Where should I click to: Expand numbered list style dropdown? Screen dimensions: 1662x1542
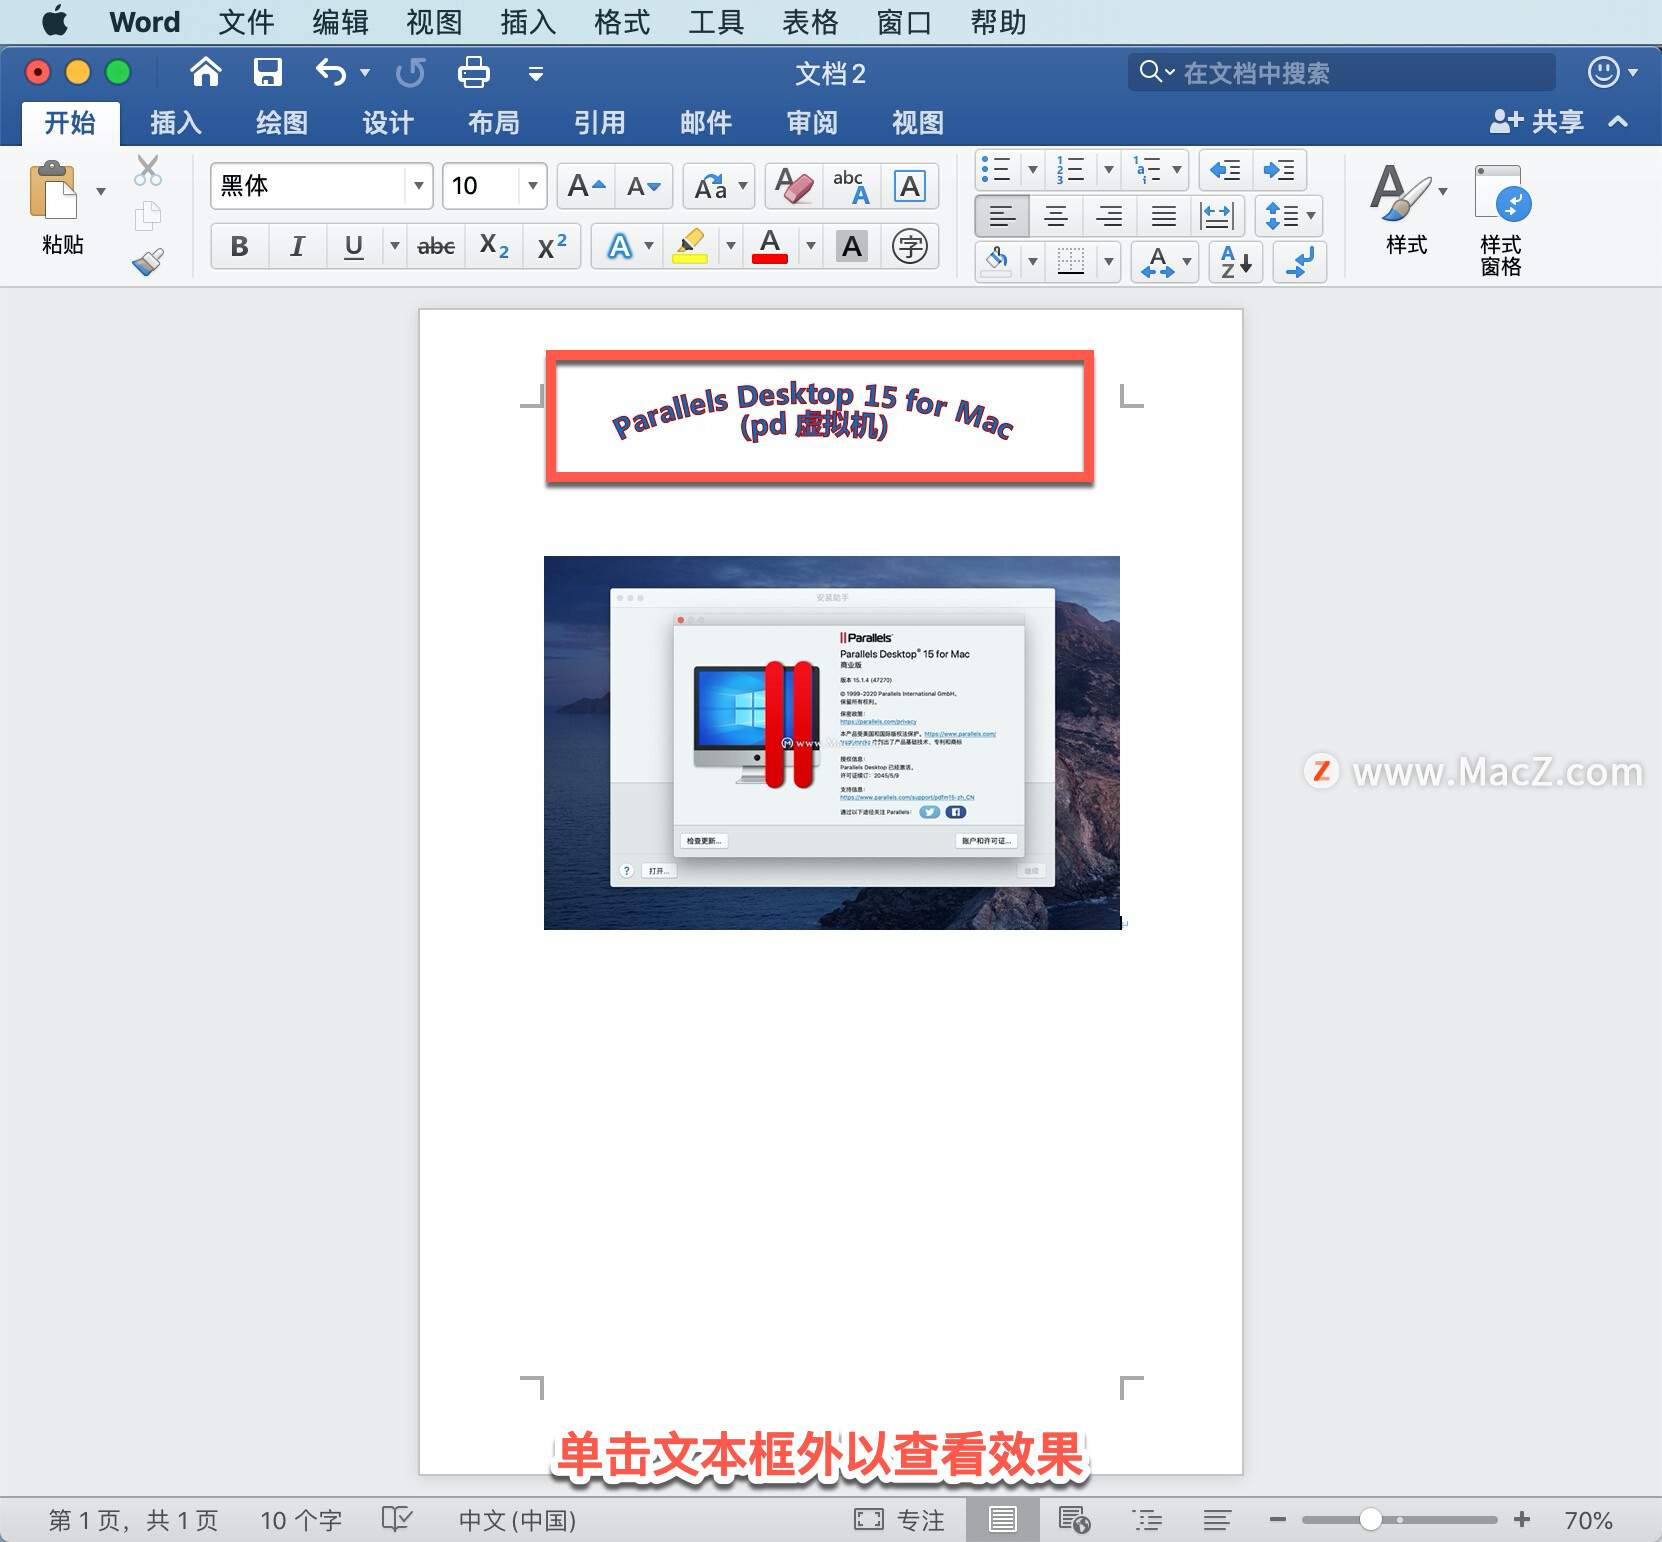tap(1108, 170)
